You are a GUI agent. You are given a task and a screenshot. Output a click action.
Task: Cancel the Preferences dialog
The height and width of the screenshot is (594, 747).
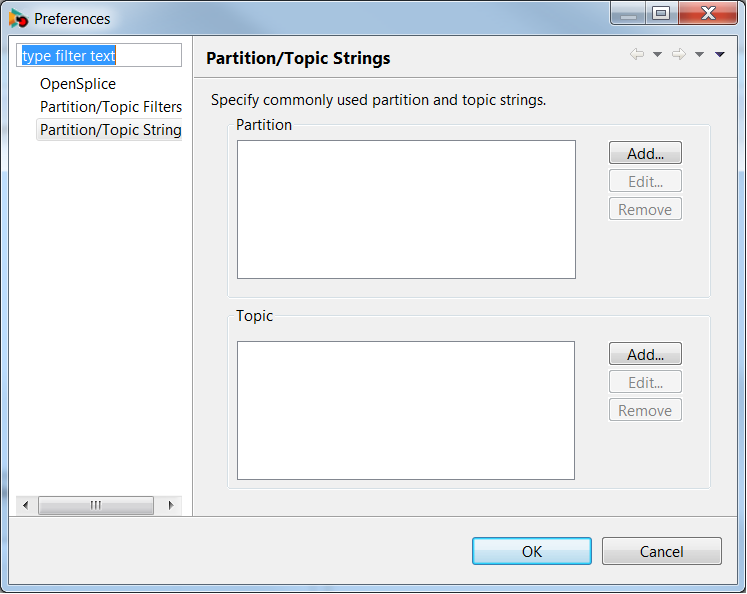[x=662, y=551]
